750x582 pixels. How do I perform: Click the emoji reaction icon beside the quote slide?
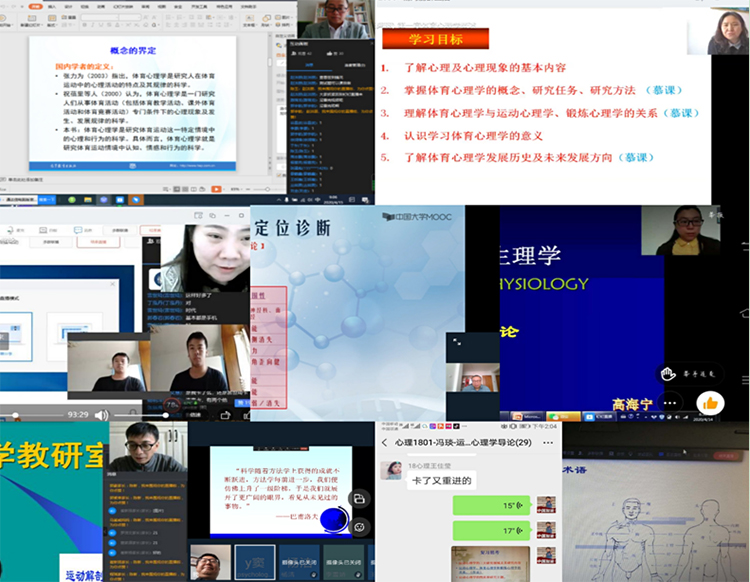coord(359,526)
